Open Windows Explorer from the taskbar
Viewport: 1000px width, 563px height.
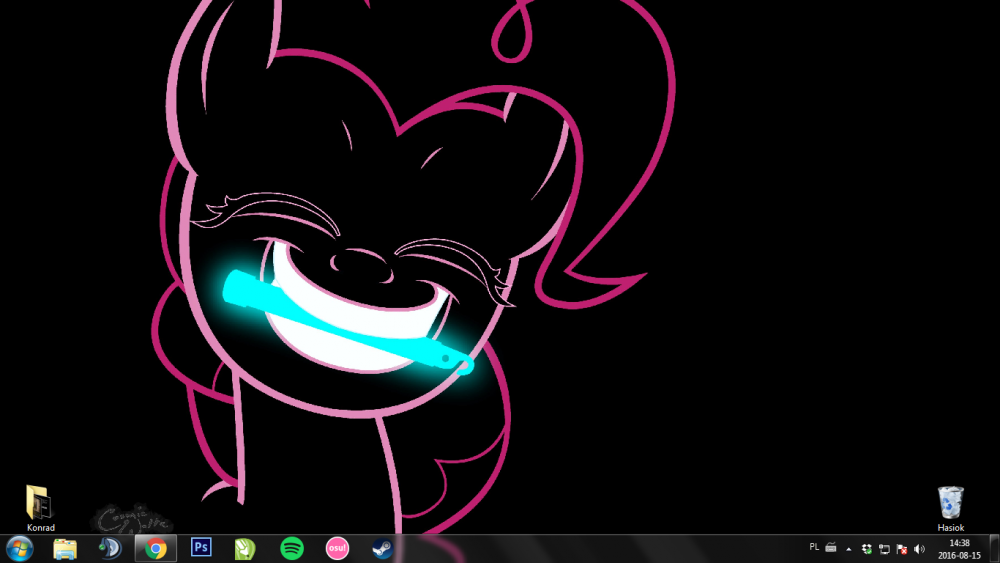coord(65,548)
